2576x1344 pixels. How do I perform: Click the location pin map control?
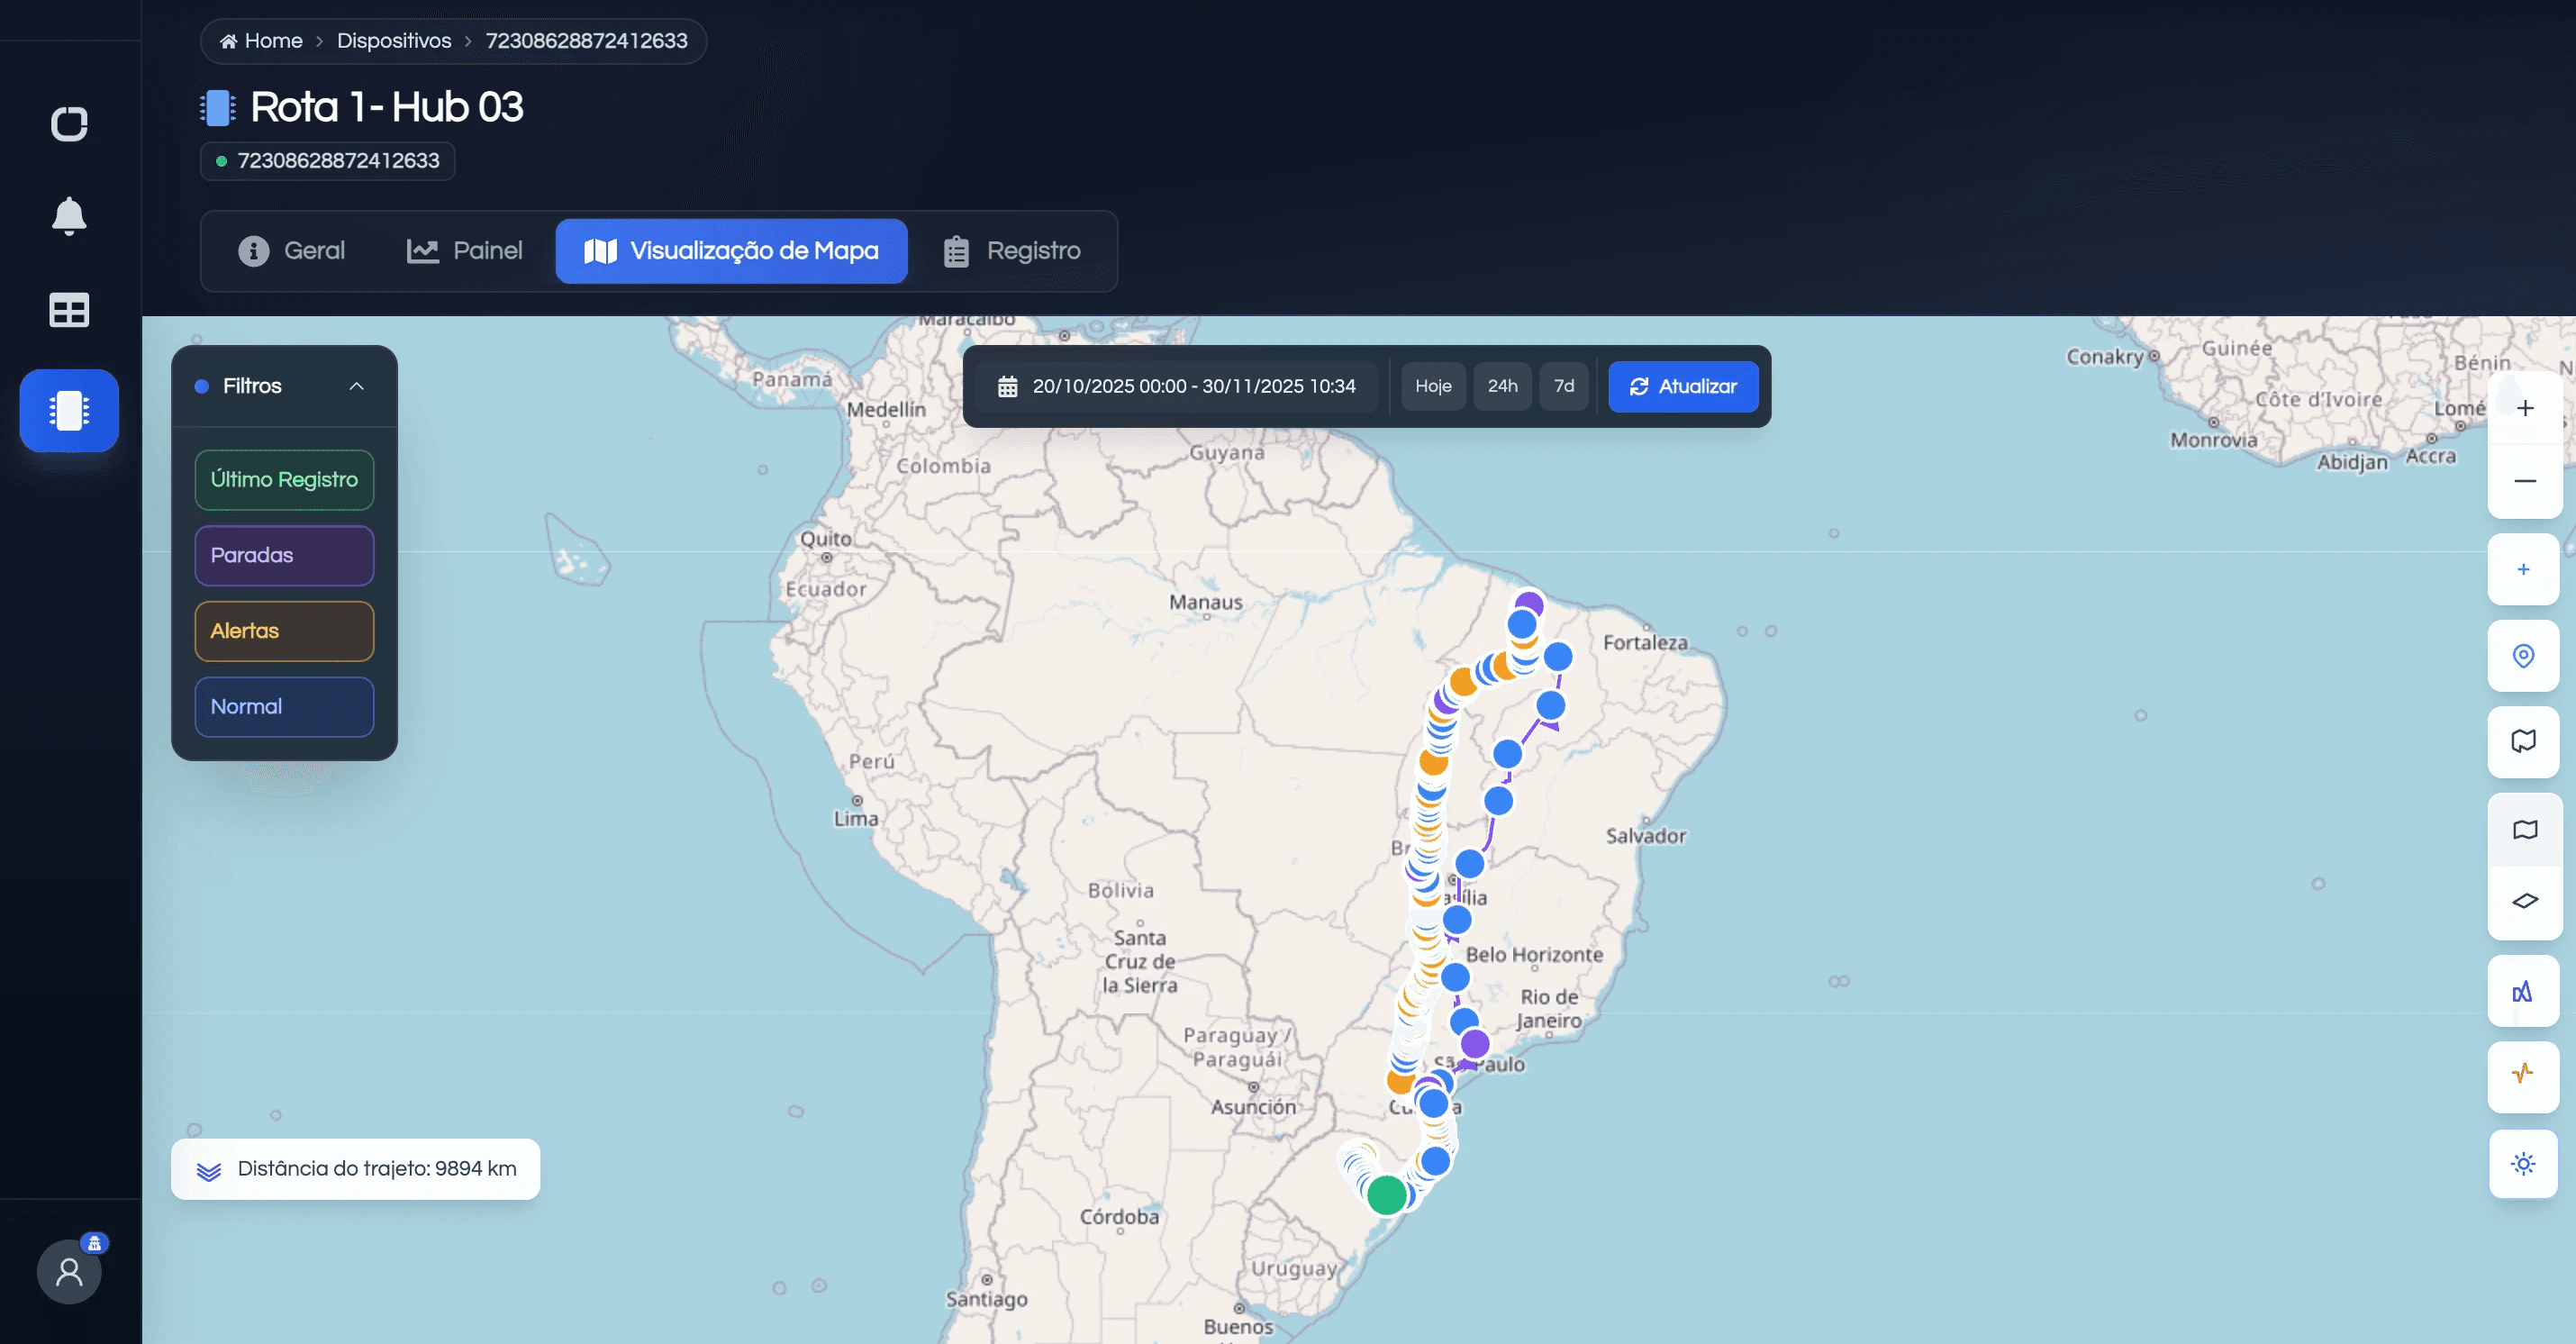click(2522, 656)
